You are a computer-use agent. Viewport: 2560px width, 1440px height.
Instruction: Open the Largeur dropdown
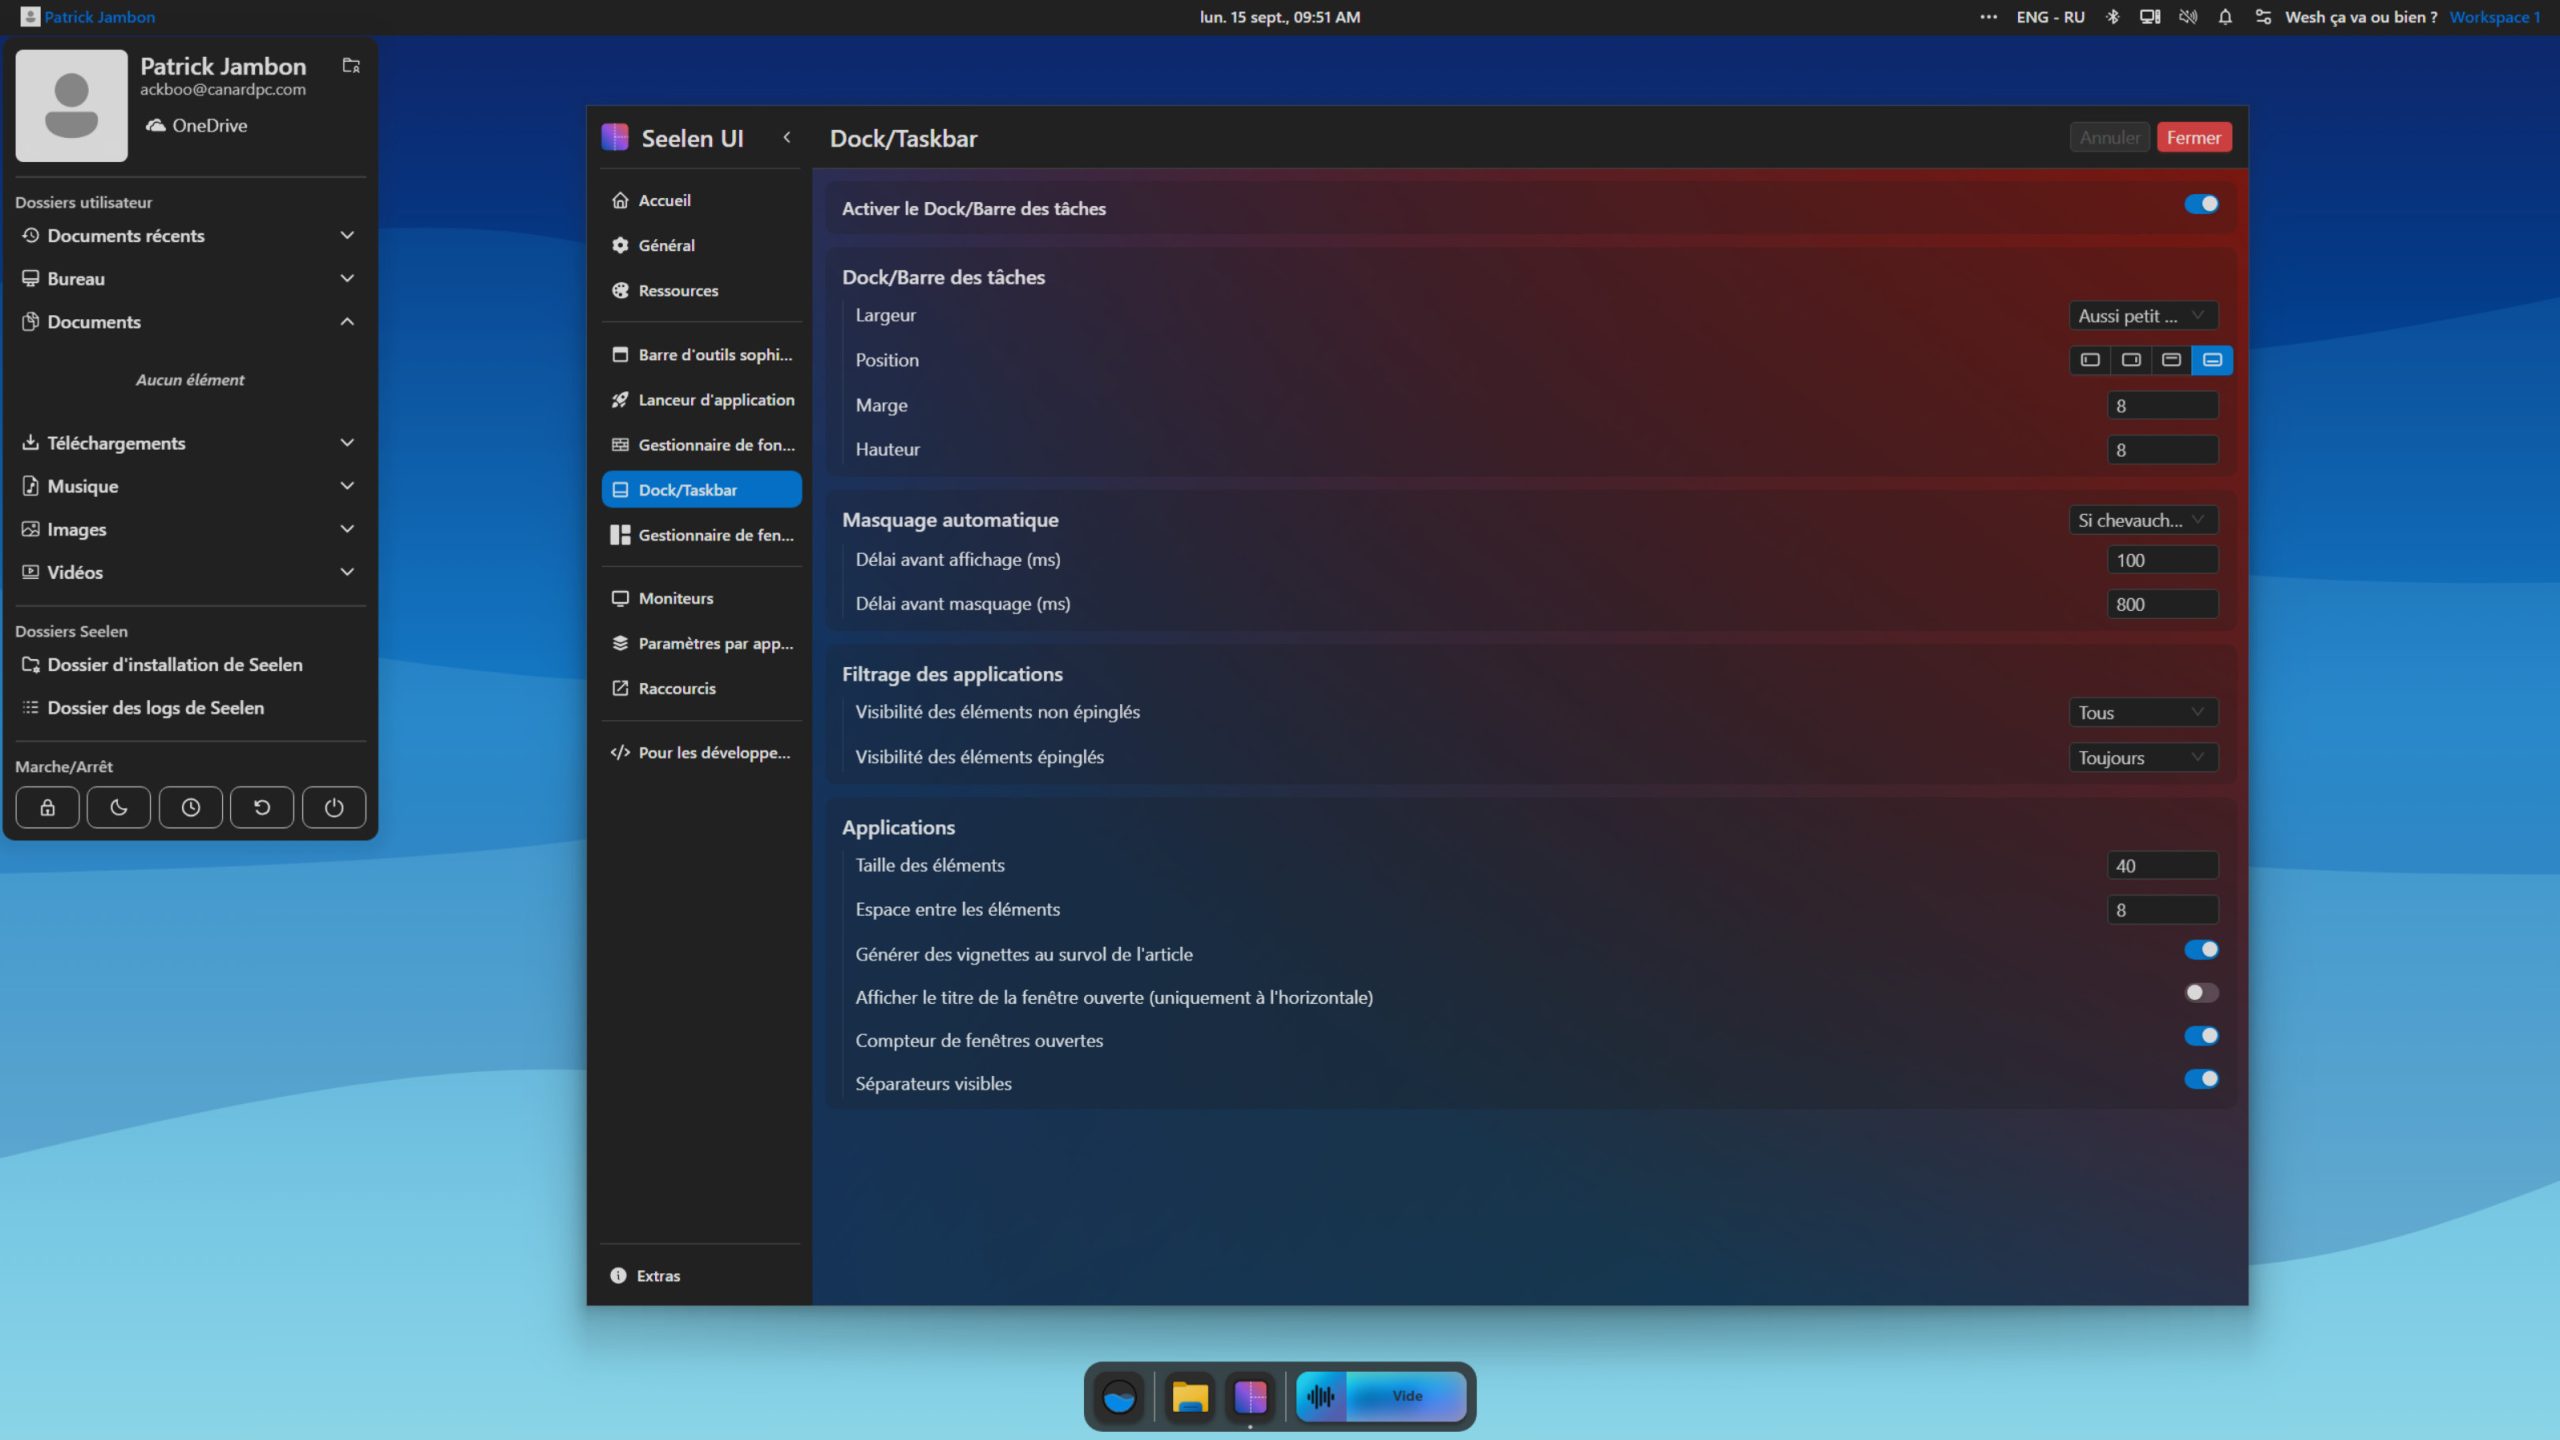click(2143, 316)
